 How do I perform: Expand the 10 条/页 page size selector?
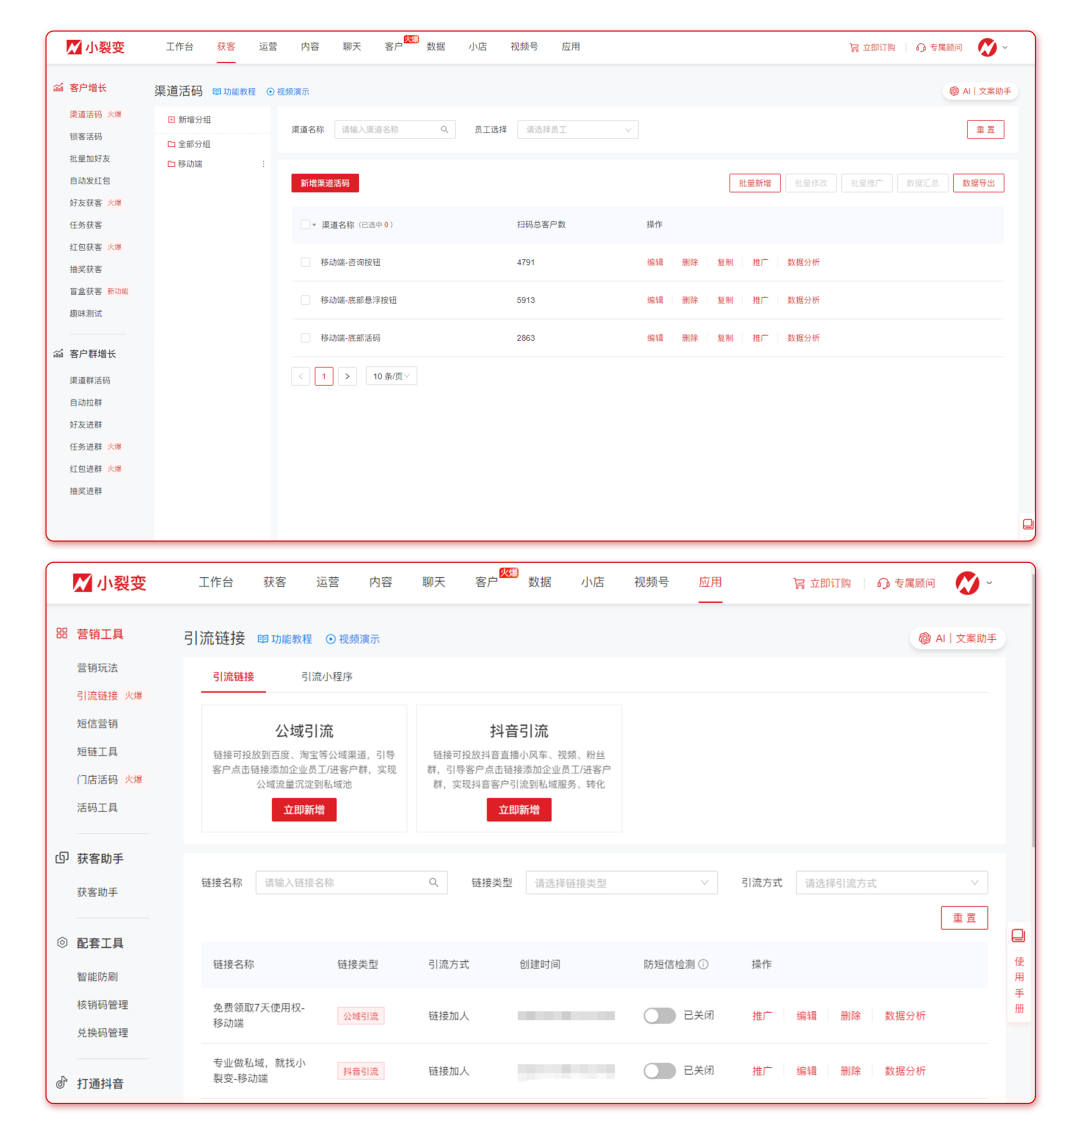[391, 376]
